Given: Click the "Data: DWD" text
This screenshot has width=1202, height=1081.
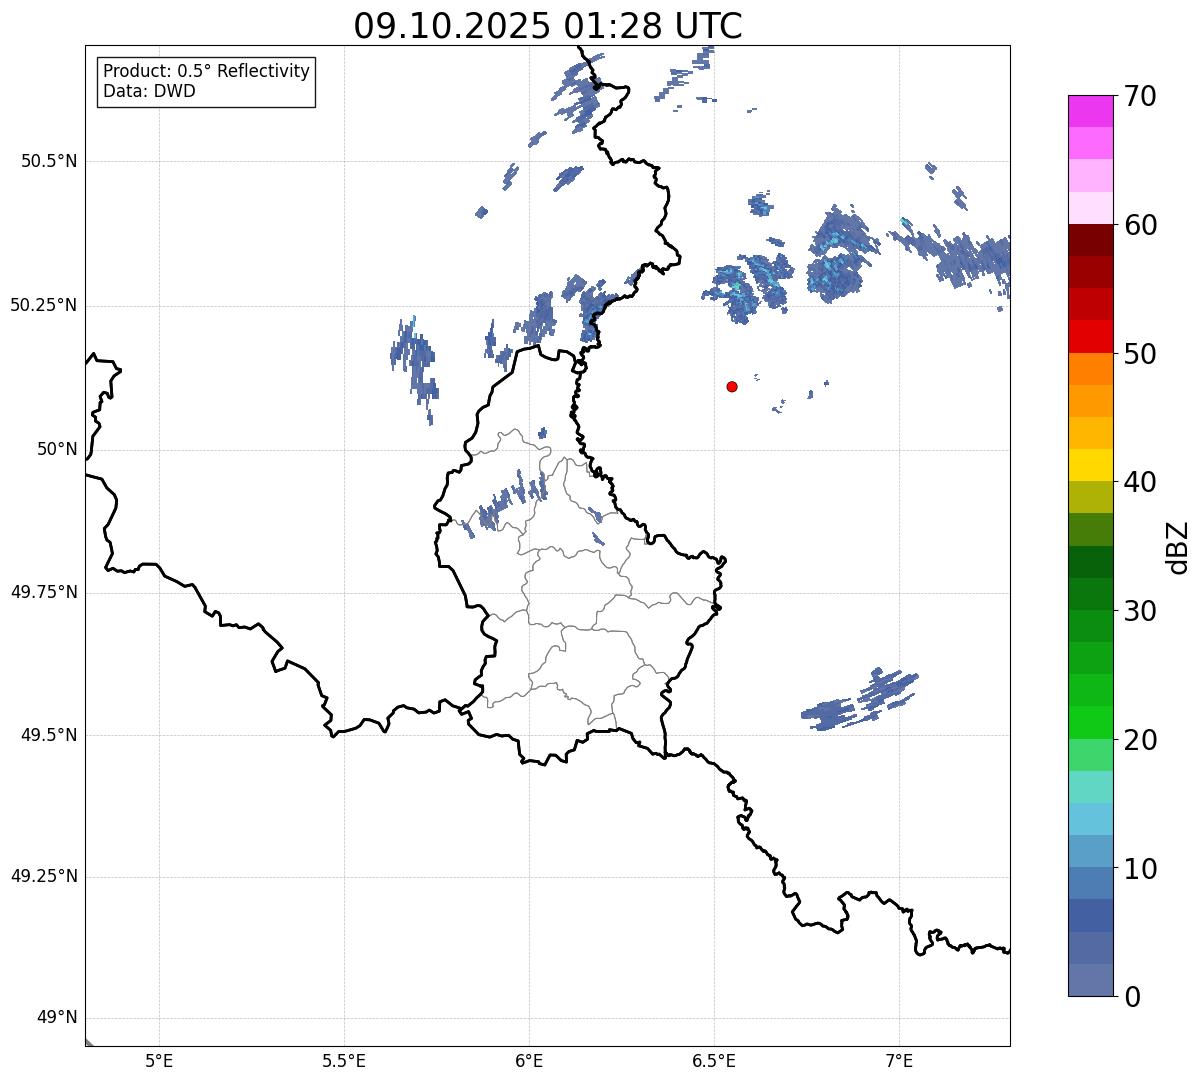Looking at the screenshot, I should (150, 91).
